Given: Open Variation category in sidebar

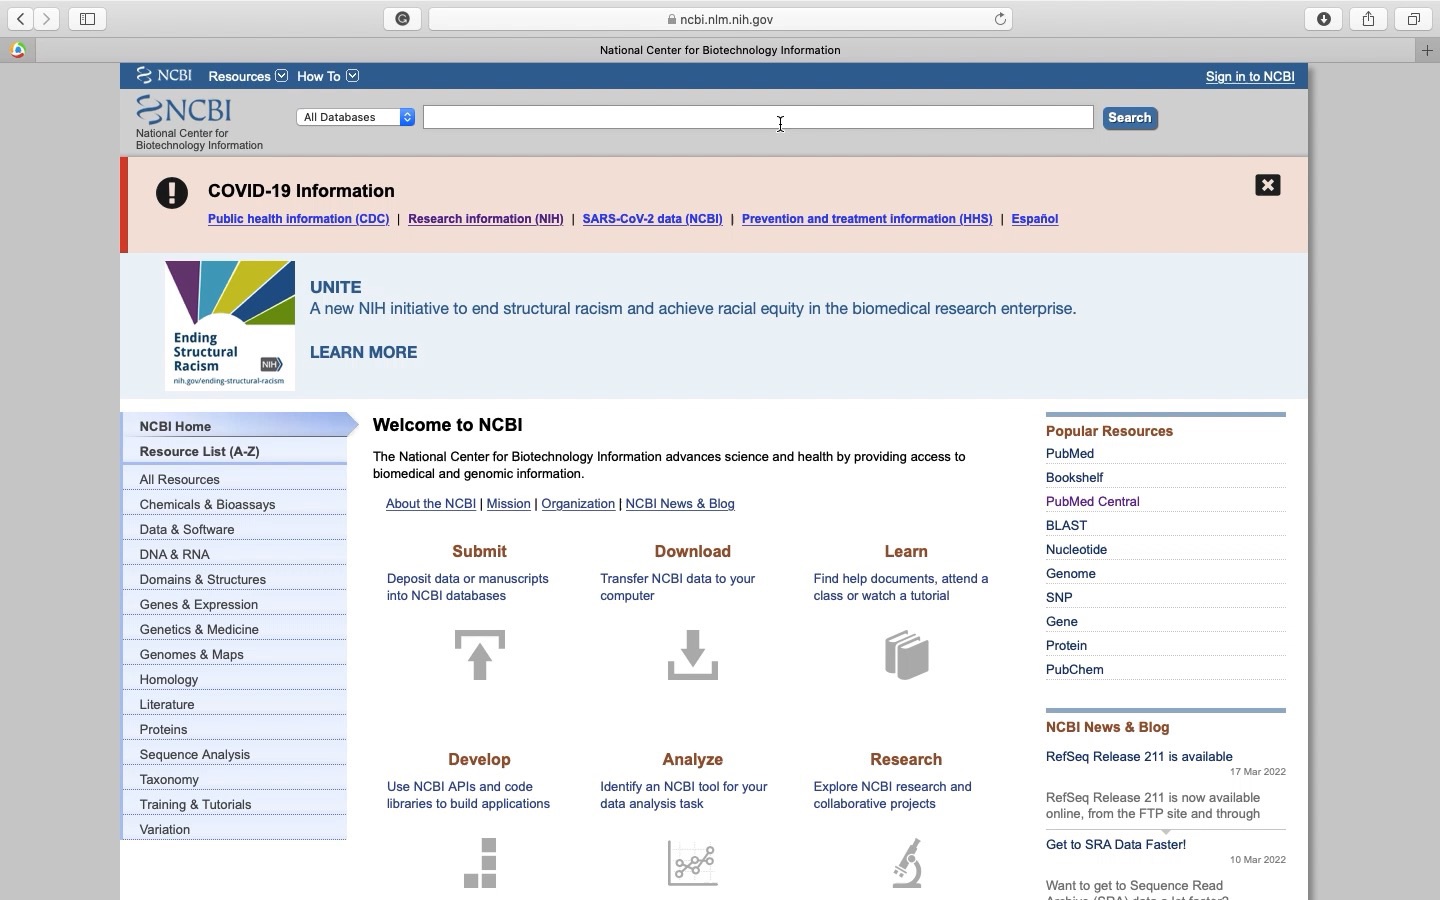Looking at the screenshot, I should click(235, 829).
